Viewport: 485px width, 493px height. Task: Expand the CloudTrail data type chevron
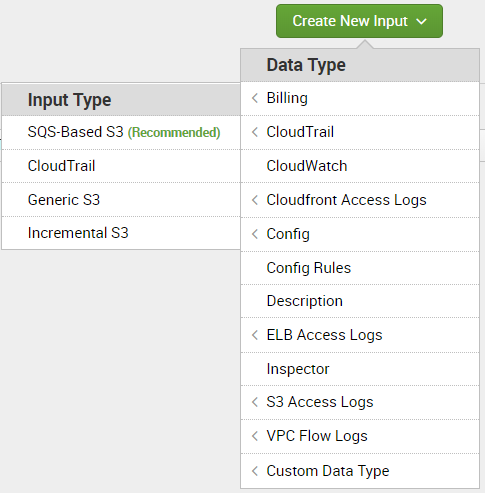[x=255, y=132]
